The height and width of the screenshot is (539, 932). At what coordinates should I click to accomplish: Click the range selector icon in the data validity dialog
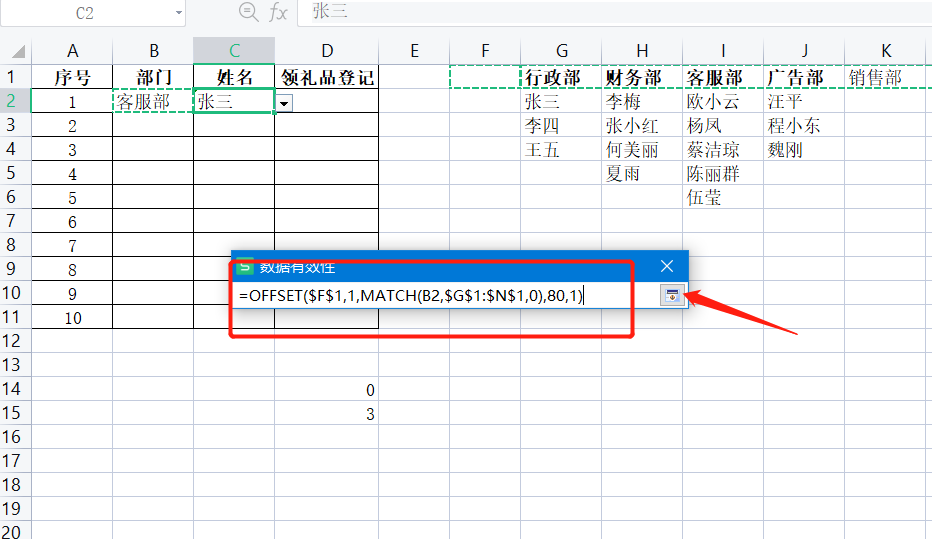(x=672, y=295)
